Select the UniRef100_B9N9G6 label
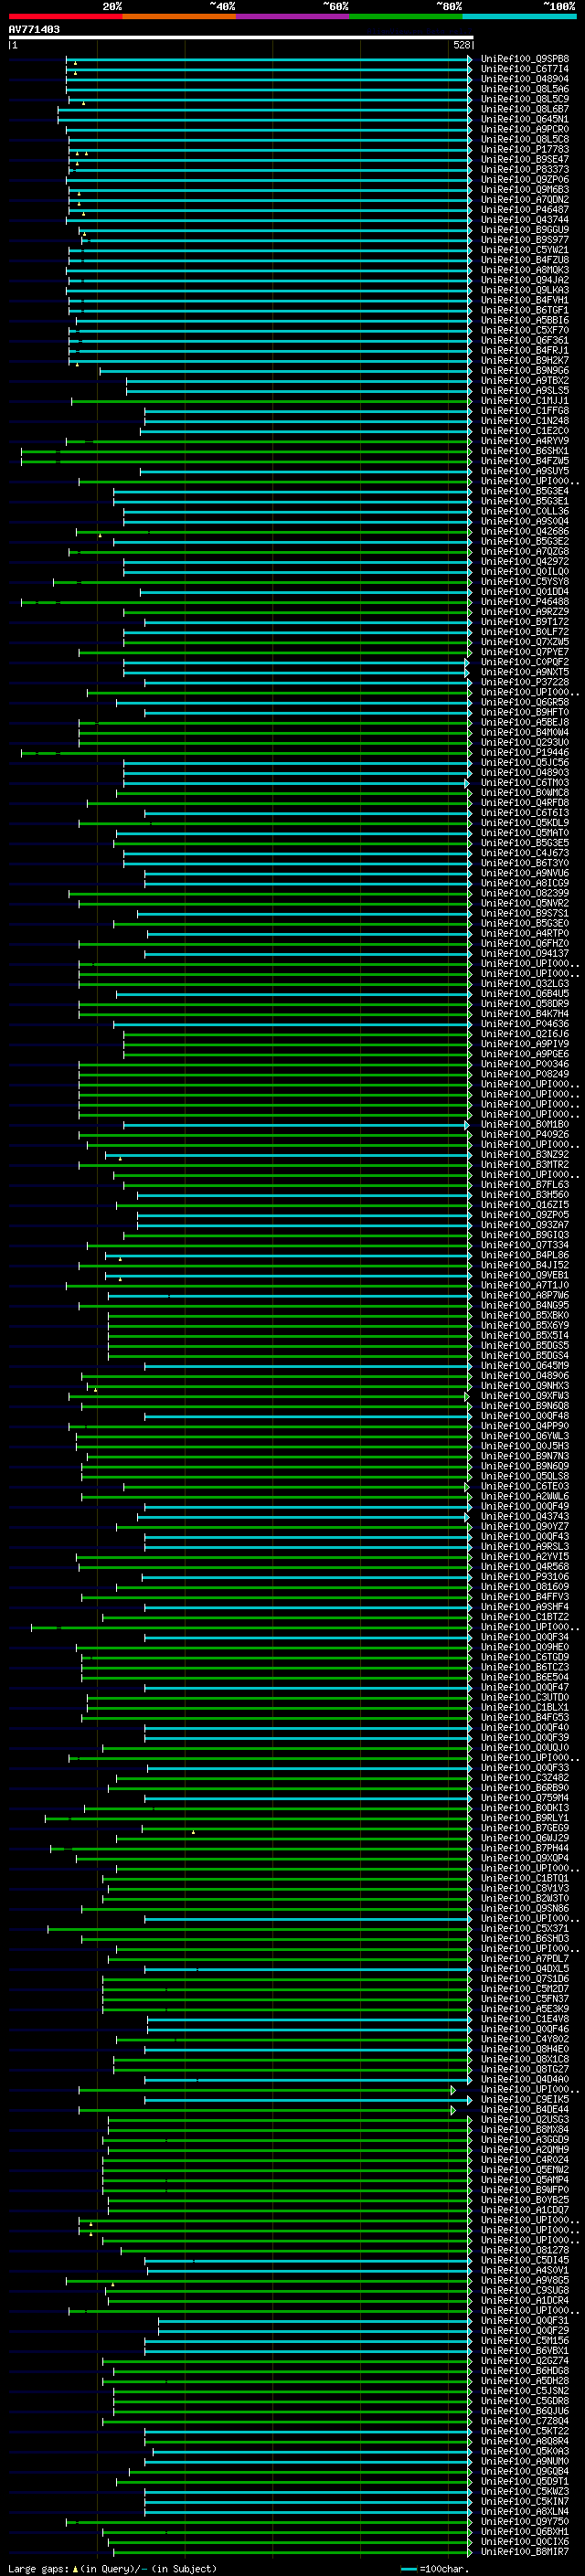The height and width of the screenshot is (2576, 585). (525, 370)
